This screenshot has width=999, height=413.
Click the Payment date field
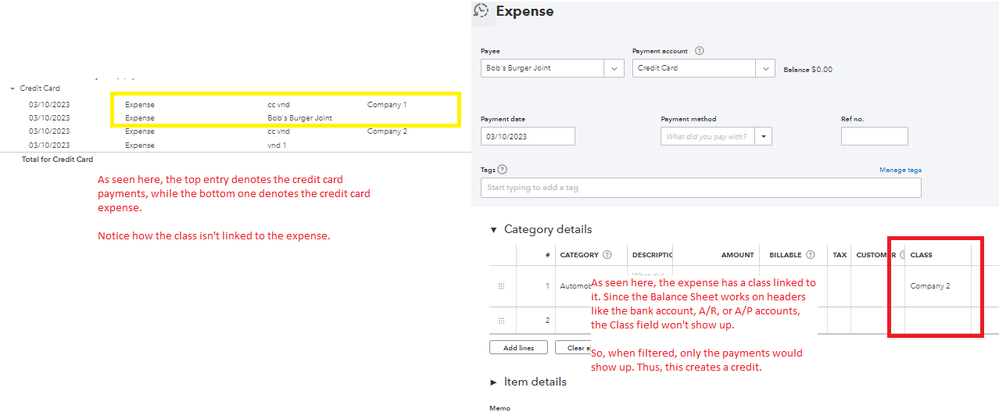[527, 137]
